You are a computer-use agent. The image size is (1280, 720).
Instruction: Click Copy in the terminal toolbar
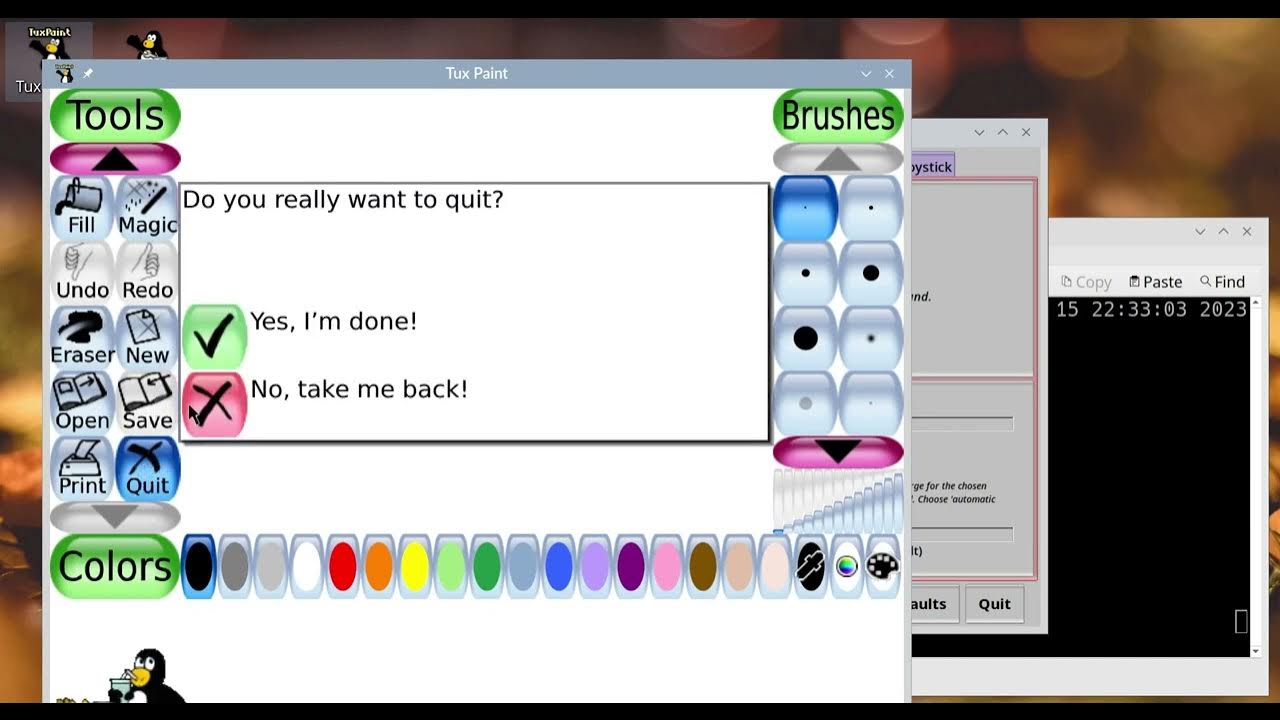pyautogui.click(x=1086, y=282)
